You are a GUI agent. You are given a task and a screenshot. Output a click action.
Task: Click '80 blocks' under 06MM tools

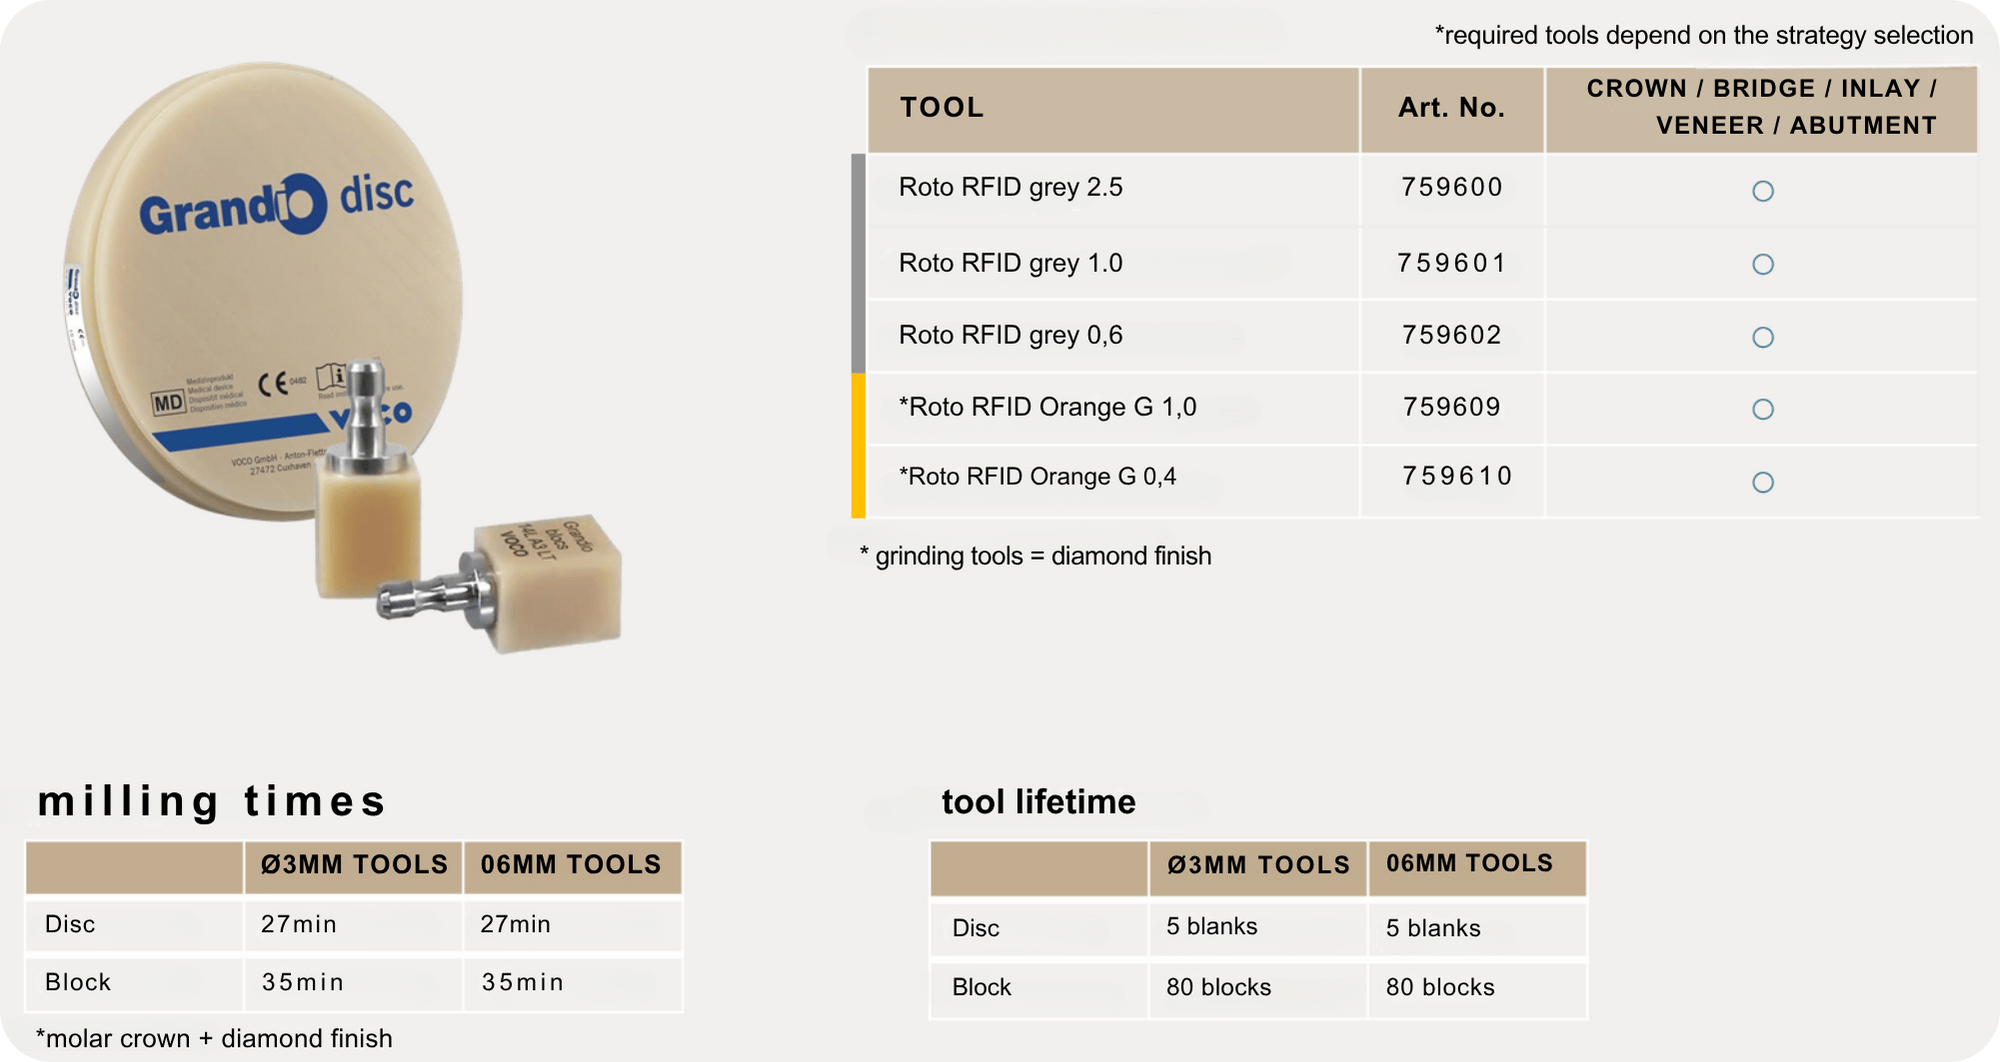[x=1440, y=987]
